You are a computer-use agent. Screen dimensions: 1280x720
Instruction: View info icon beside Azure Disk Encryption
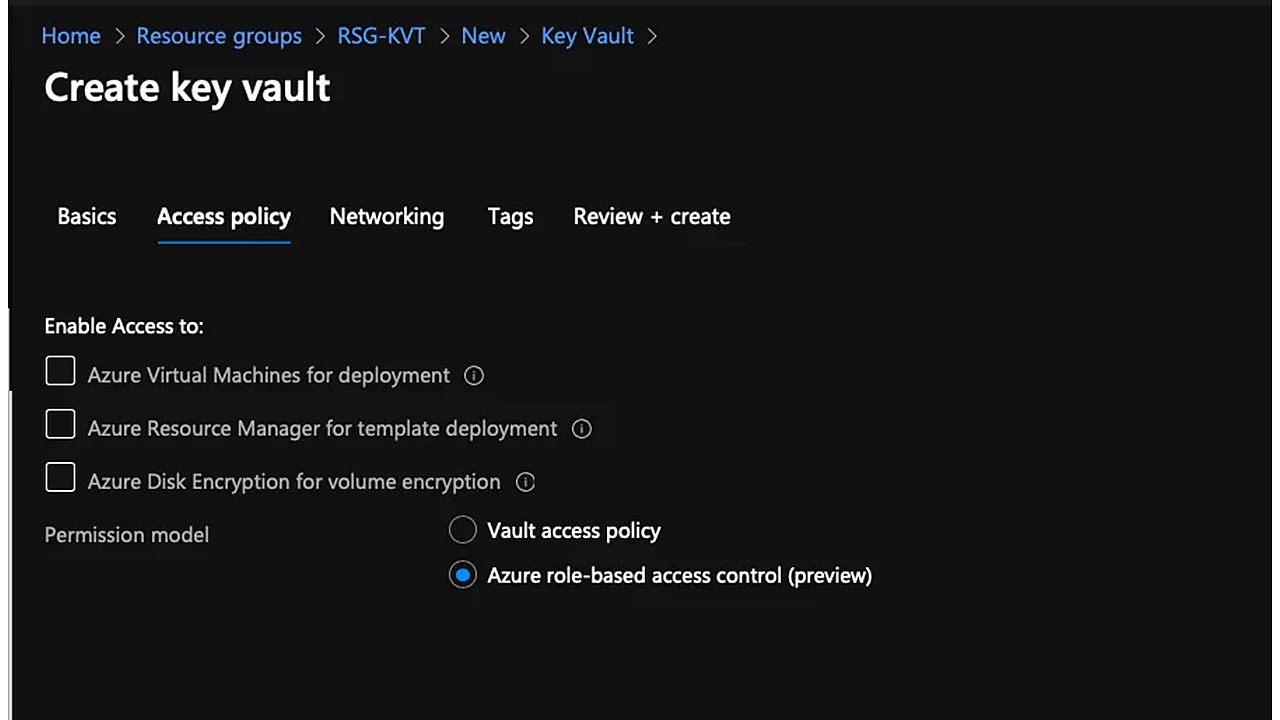(525, 482)
